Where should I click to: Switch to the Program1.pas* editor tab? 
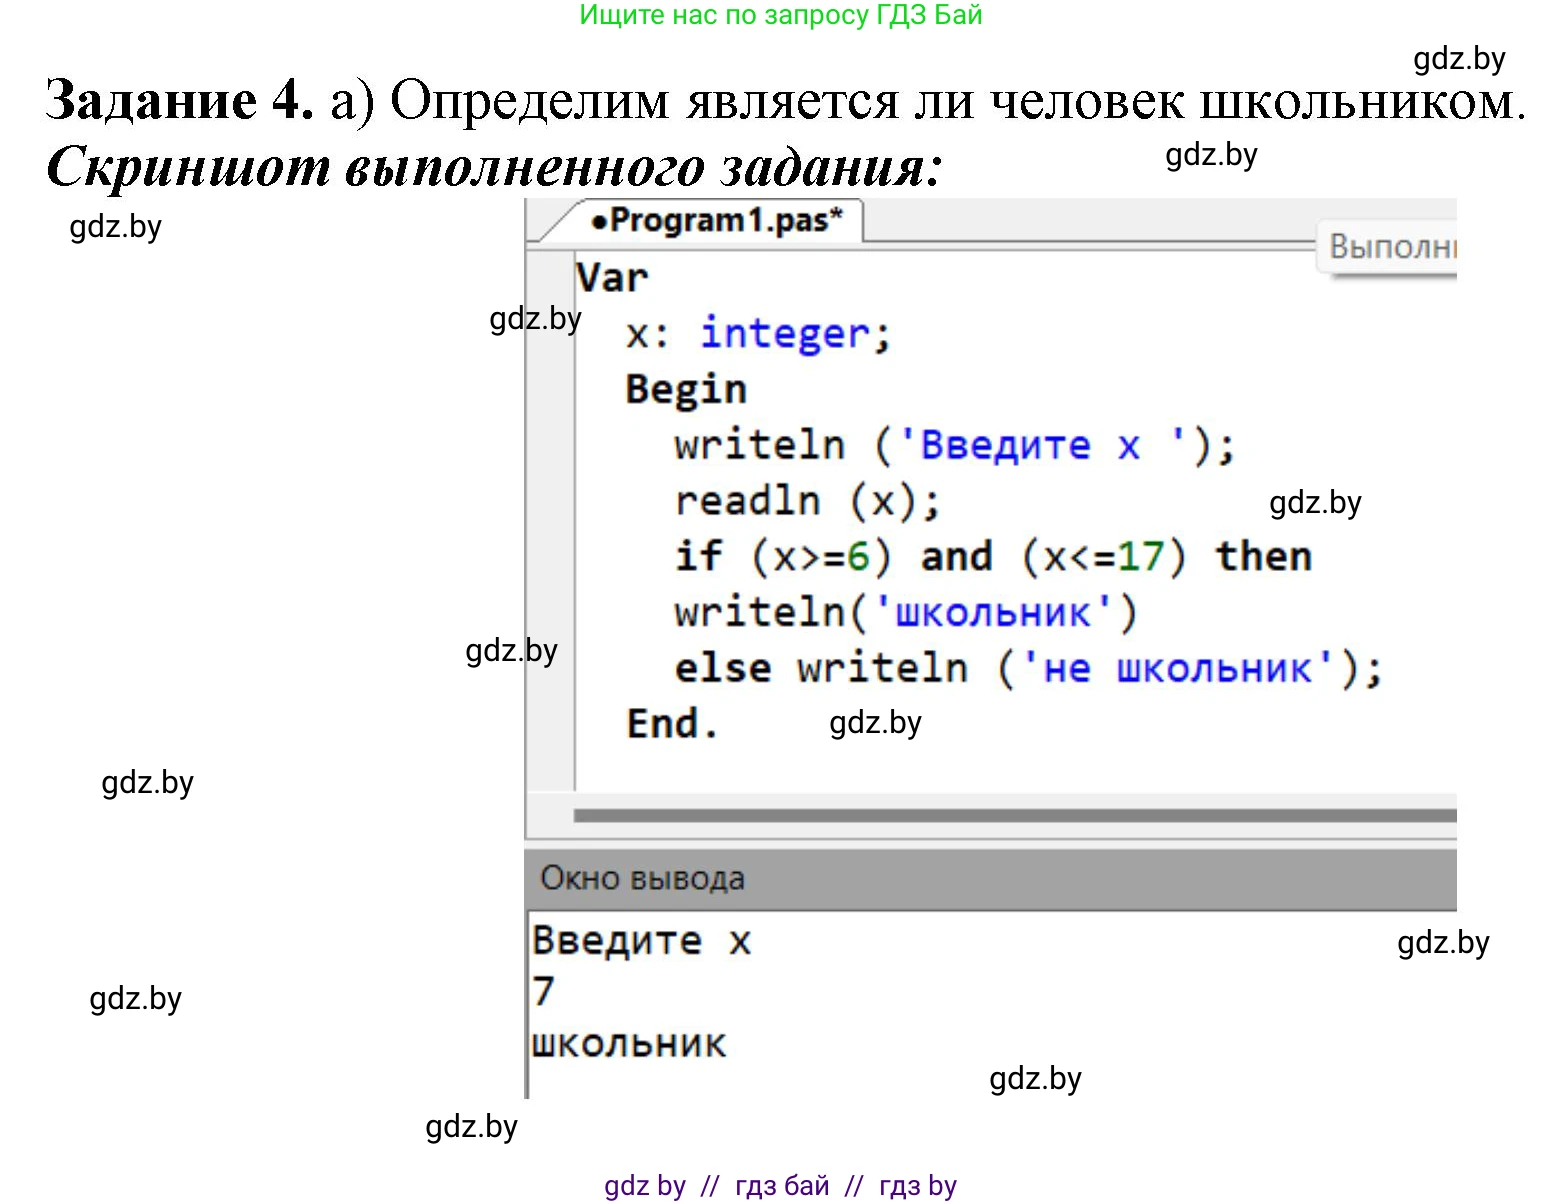(x=720, y=222)
